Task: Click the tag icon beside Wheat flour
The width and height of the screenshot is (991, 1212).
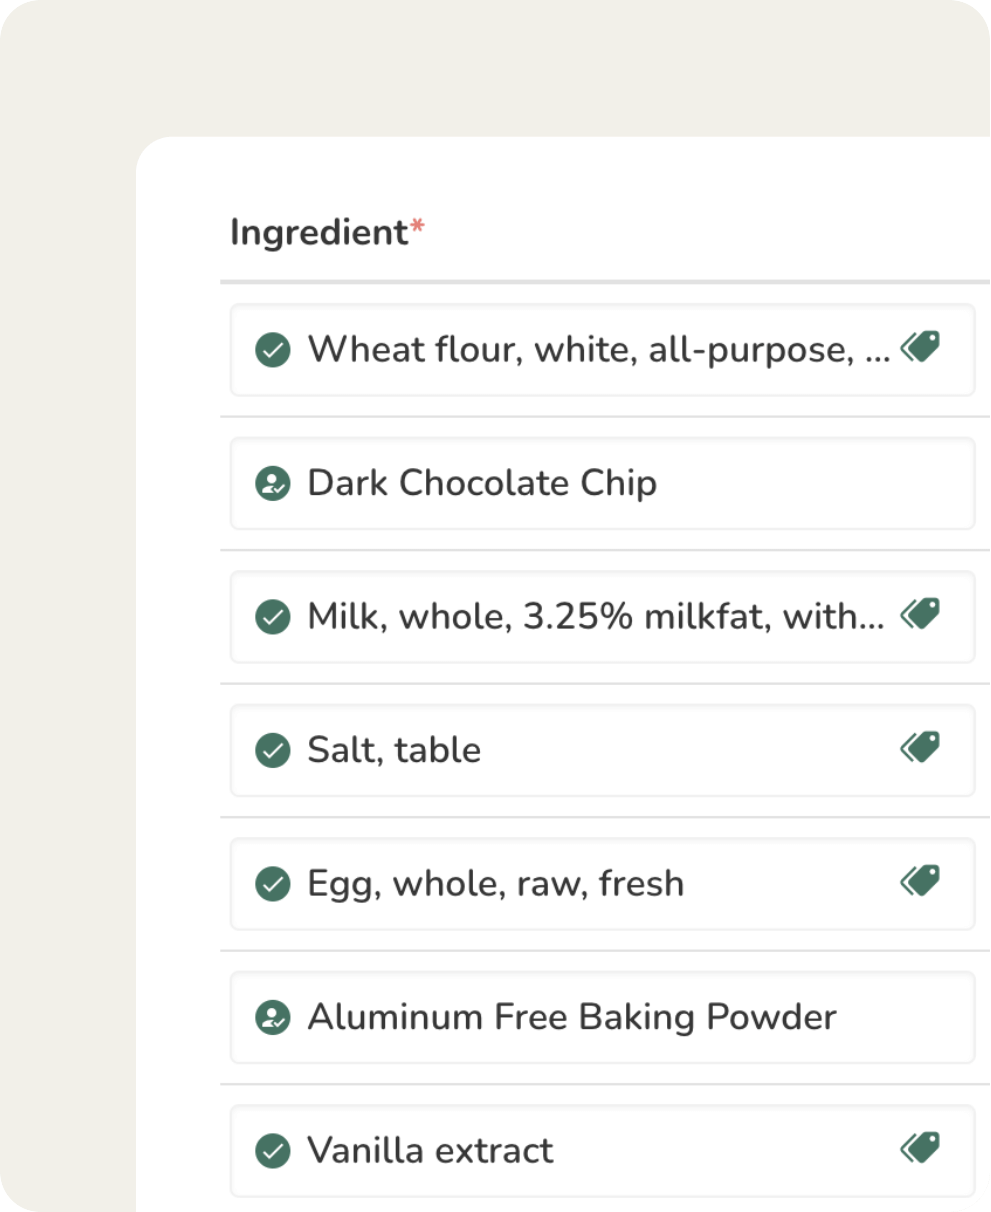Action: 920,348
